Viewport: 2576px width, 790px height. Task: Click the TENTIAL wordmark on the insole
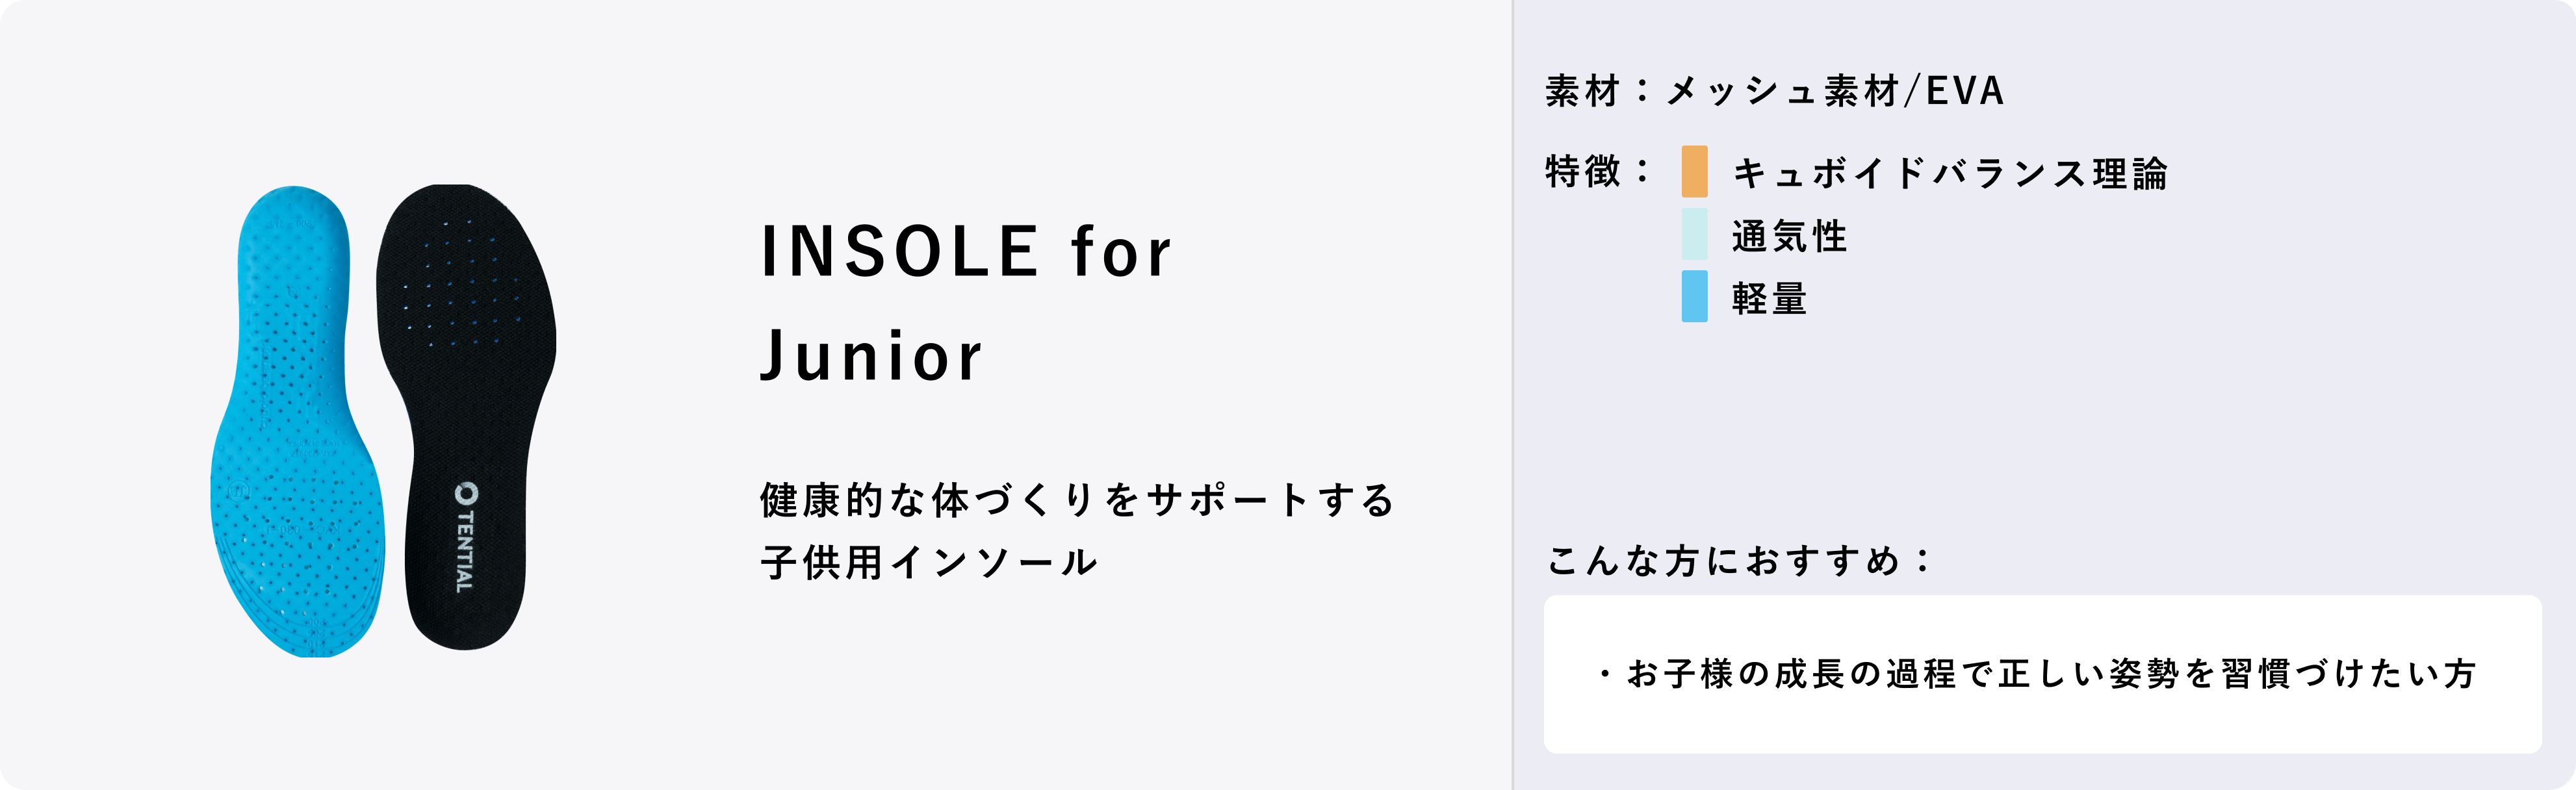(465, 552)
